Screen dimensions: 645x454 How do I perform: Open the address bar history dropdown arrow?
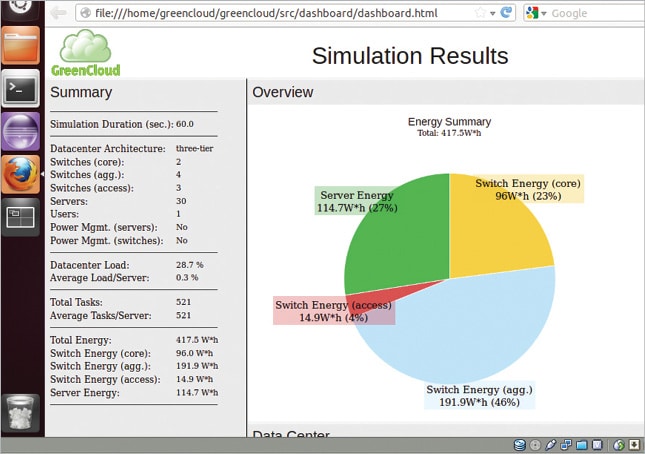tap(492, 14)
